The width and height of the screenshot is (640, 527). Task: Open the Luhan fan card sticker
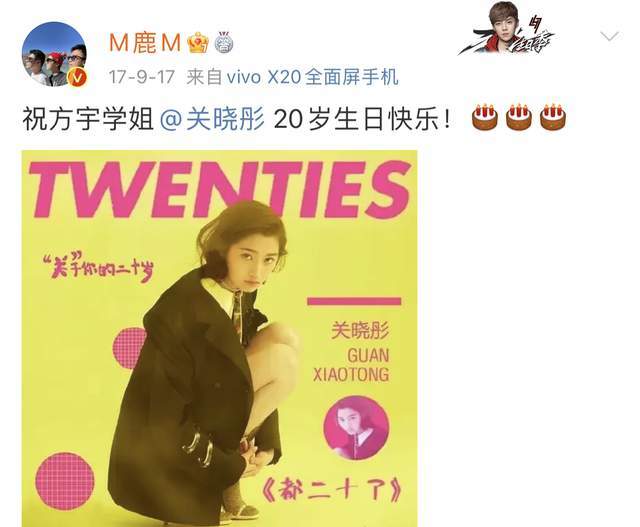coord(507,29)
